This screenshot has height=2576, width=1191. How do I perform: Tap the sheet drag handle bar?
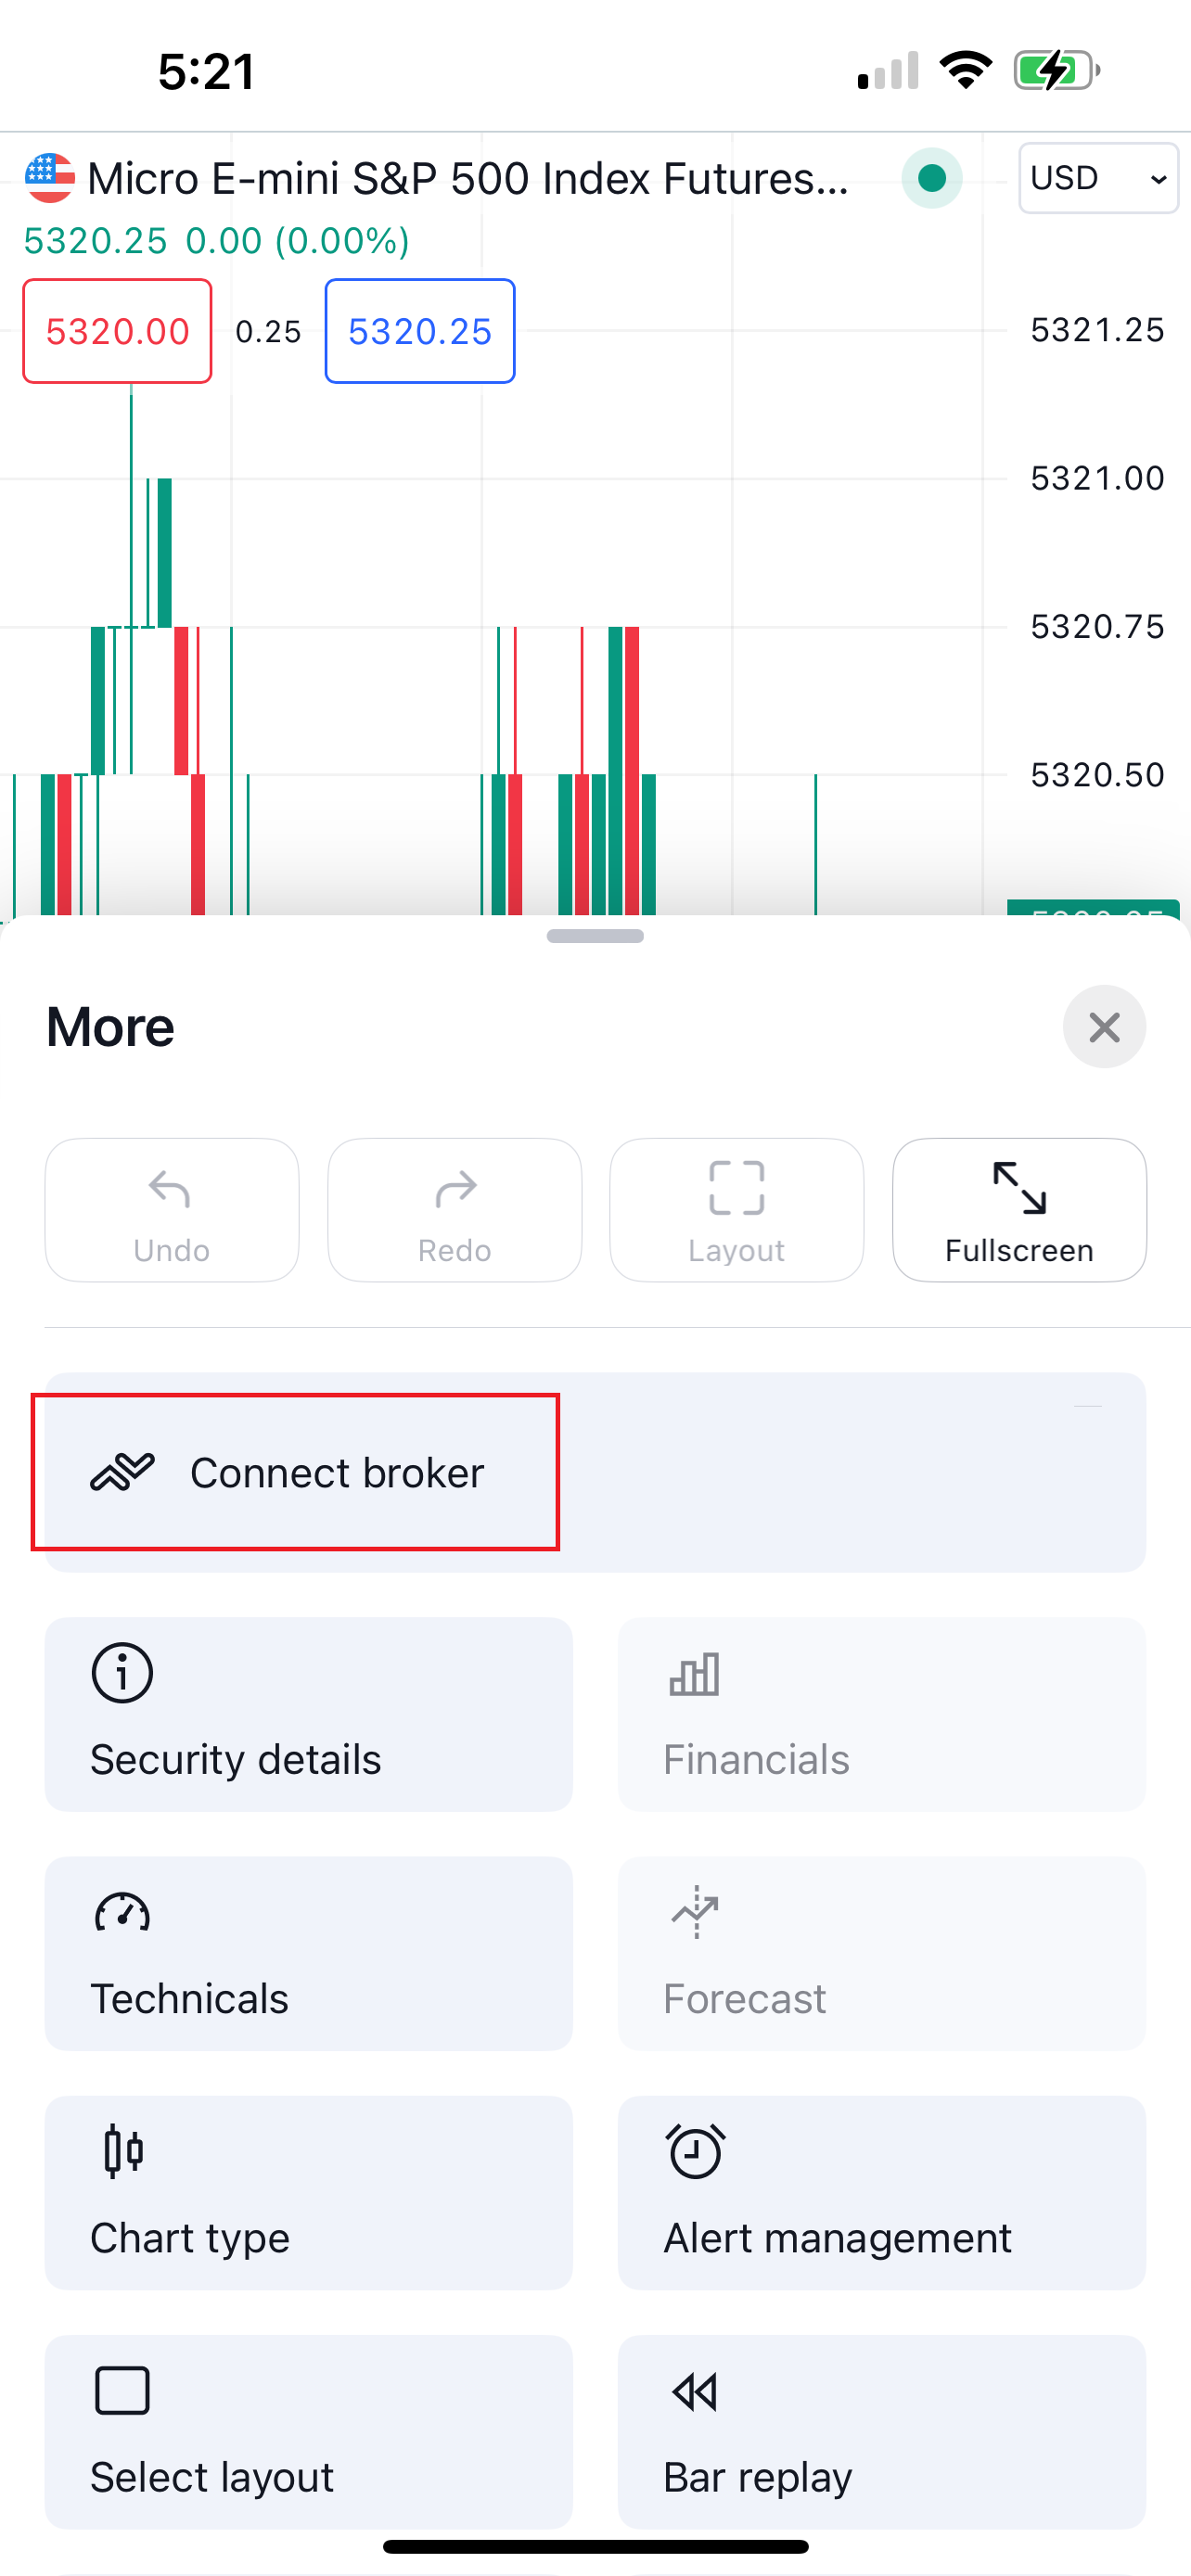pyautogui.click(x=595, y=936)
